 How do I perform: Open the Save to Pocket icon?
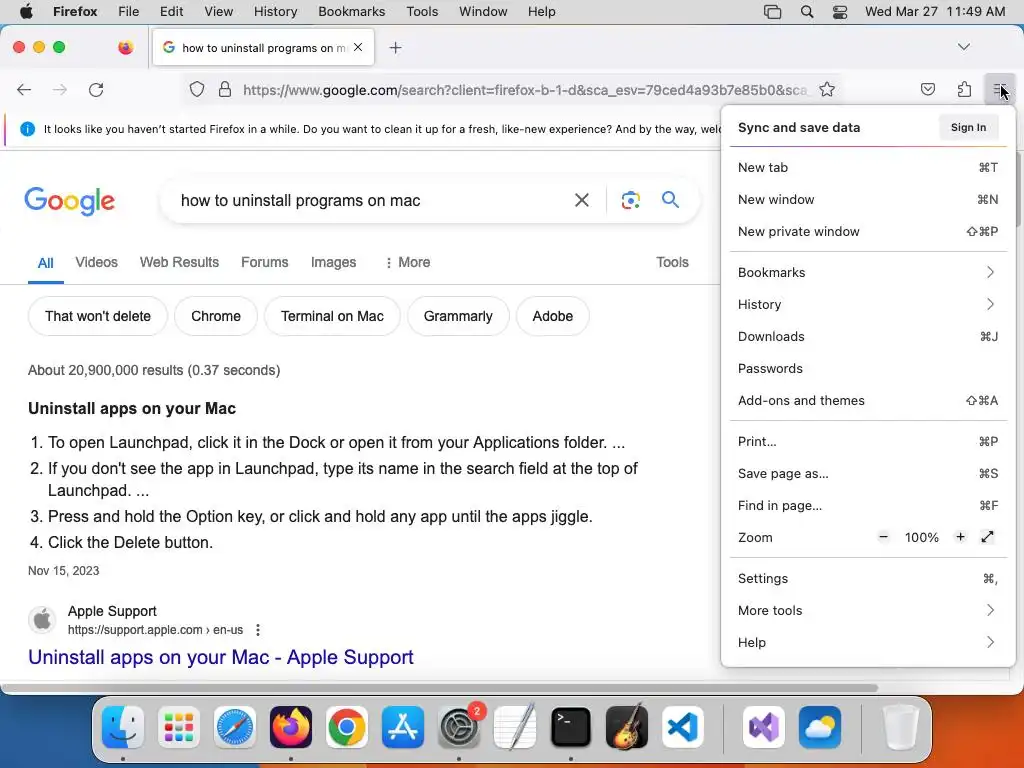[927, 89]
